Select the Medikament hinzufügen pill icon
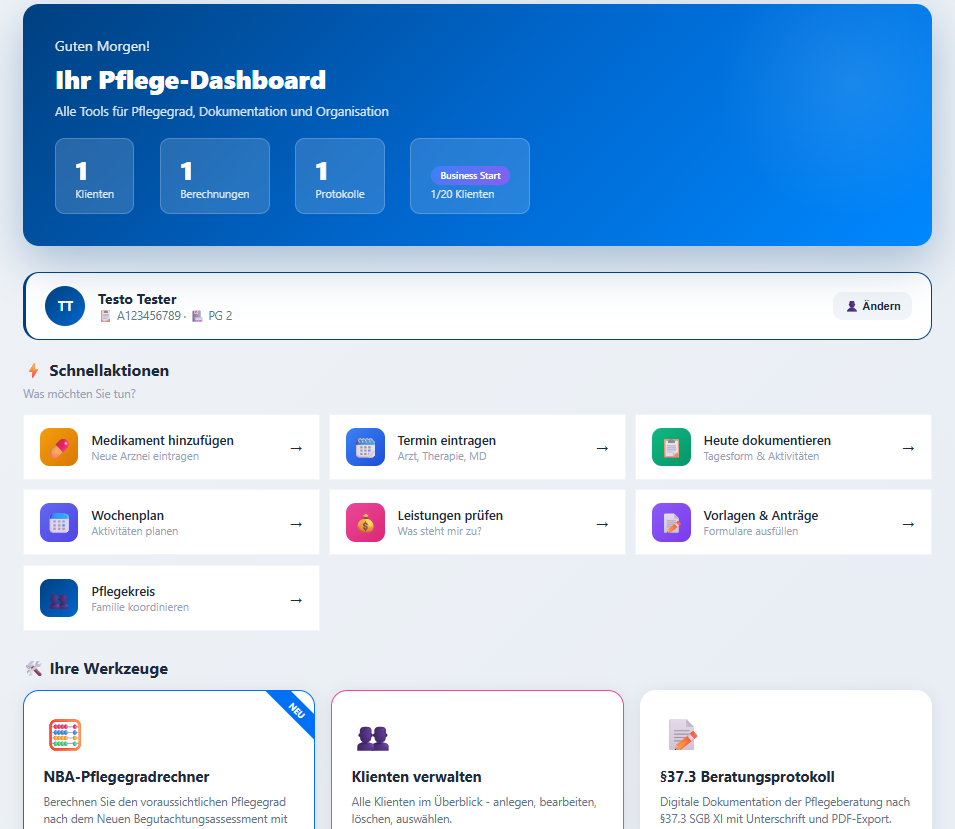This screenshot has width=955, height=829. [x=59, y=447]
